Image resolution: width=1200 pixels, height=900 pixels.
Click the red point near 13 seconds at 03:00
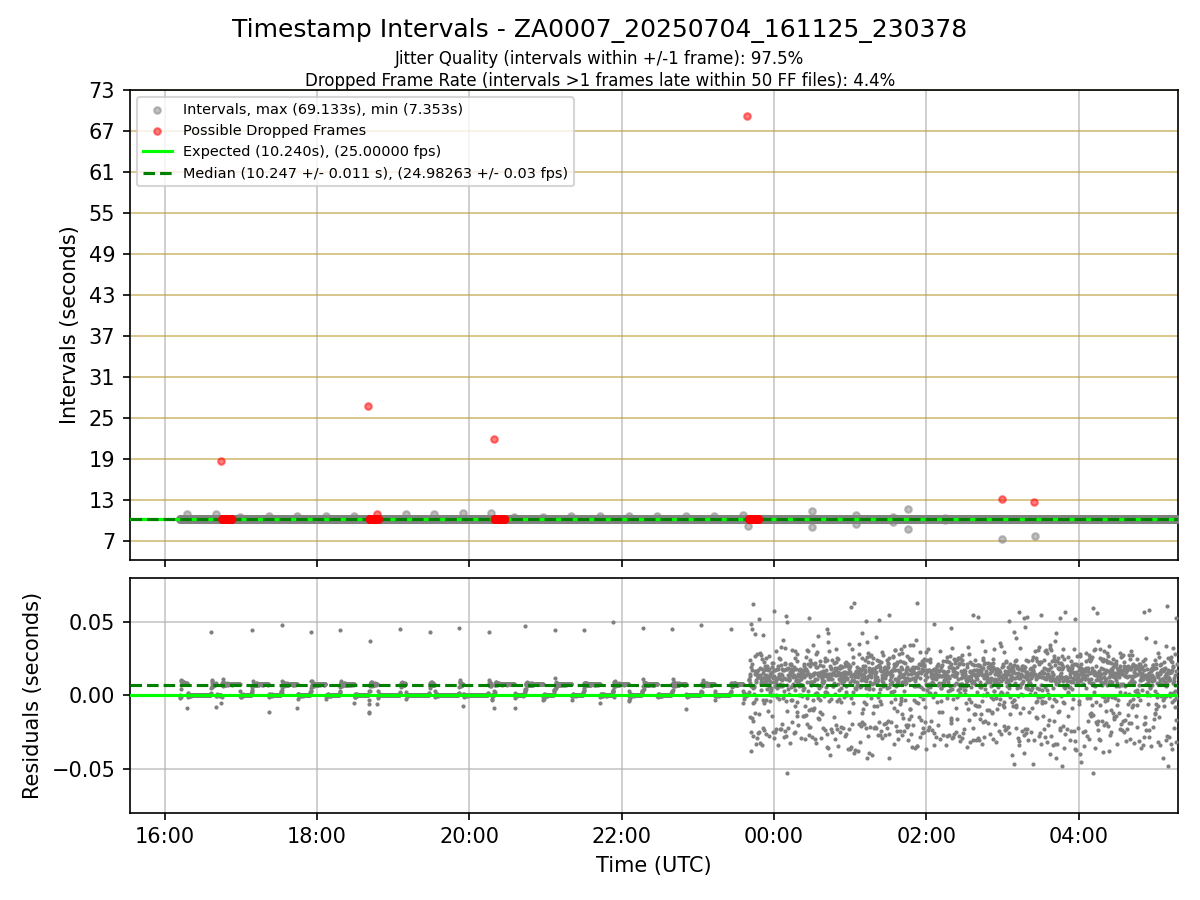point(1002,499)
